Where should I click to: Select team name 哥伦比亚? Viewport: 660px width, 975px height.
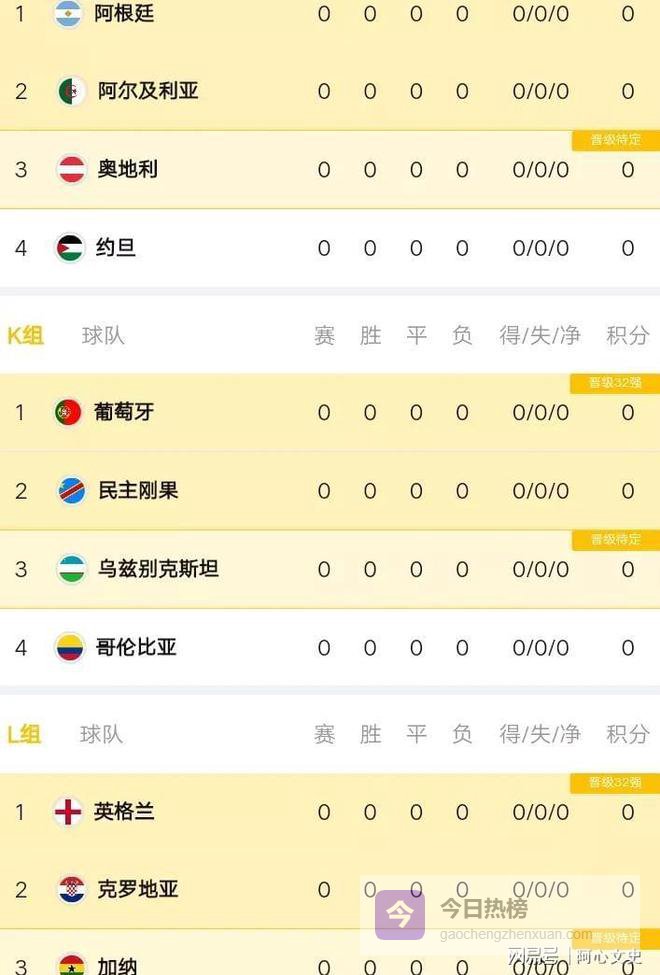(x=137, y=647)
